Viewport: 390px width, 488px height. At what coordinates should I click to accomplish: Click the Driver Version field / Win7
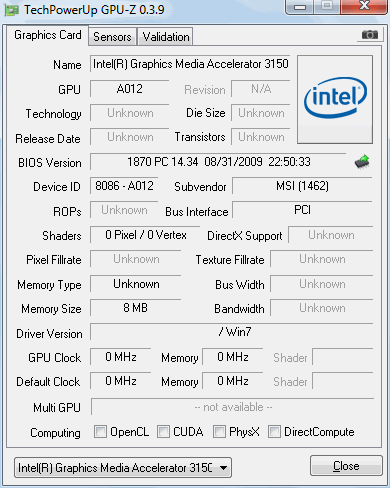(x=232, y=332)
